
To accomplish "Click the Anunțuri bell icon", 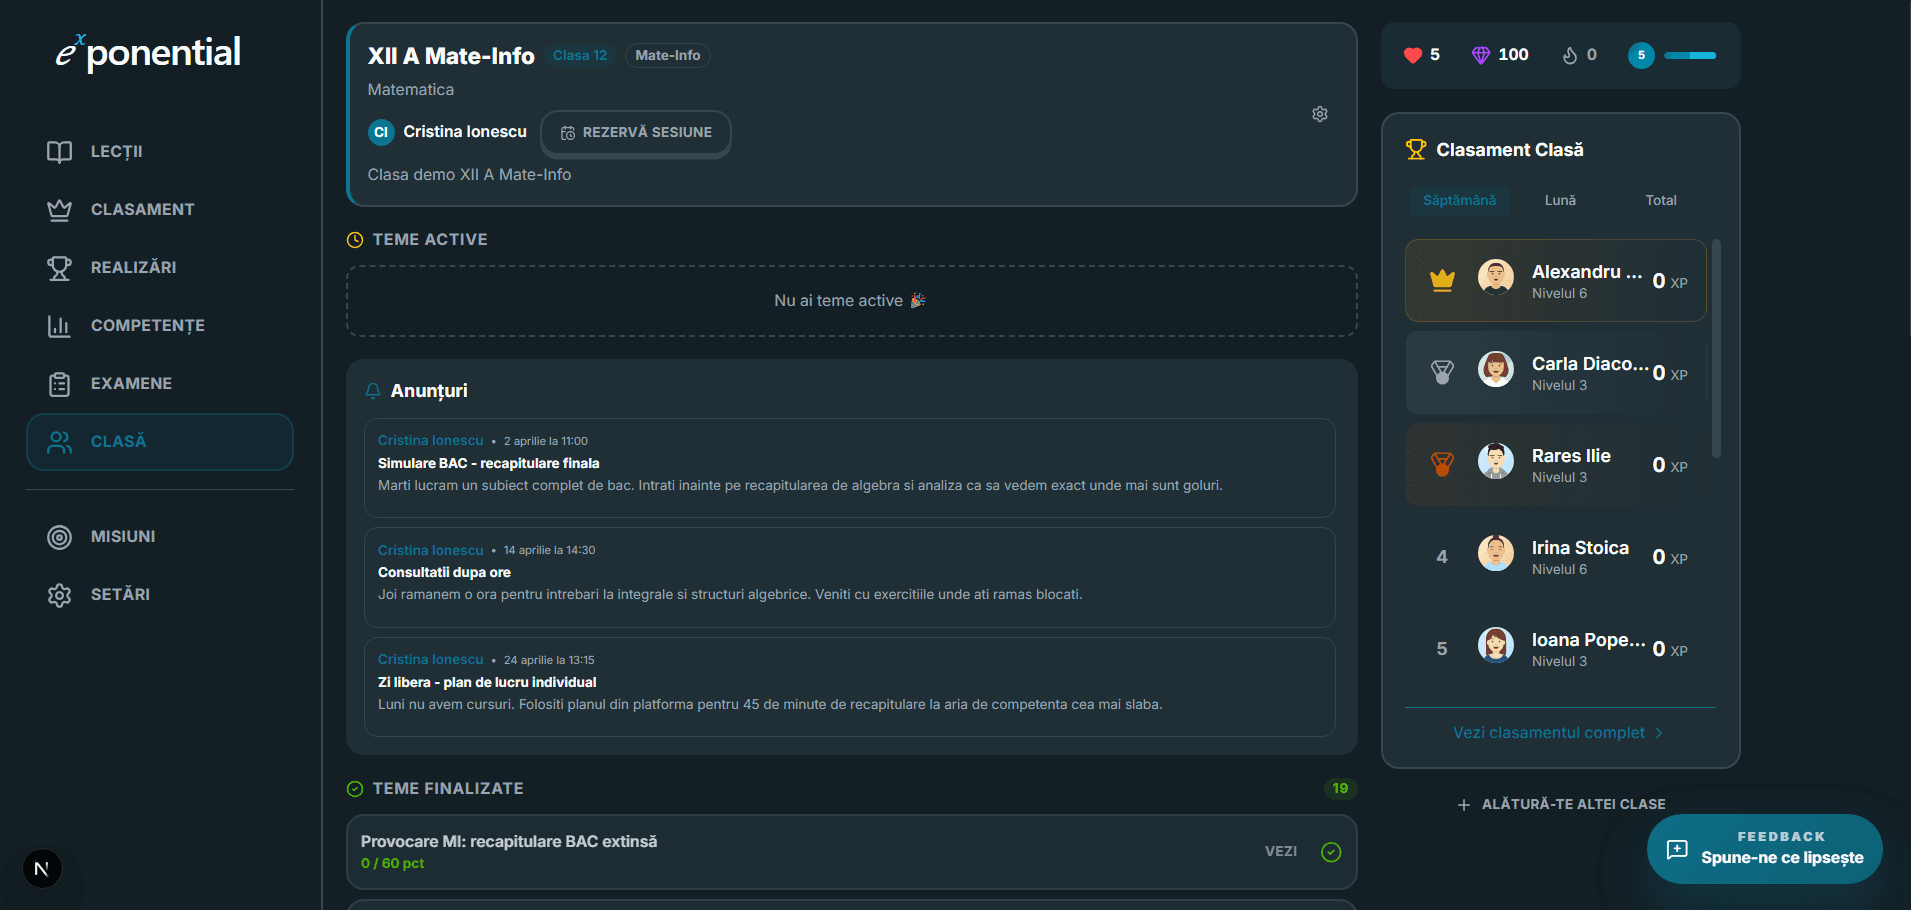I will pos(373,391).
